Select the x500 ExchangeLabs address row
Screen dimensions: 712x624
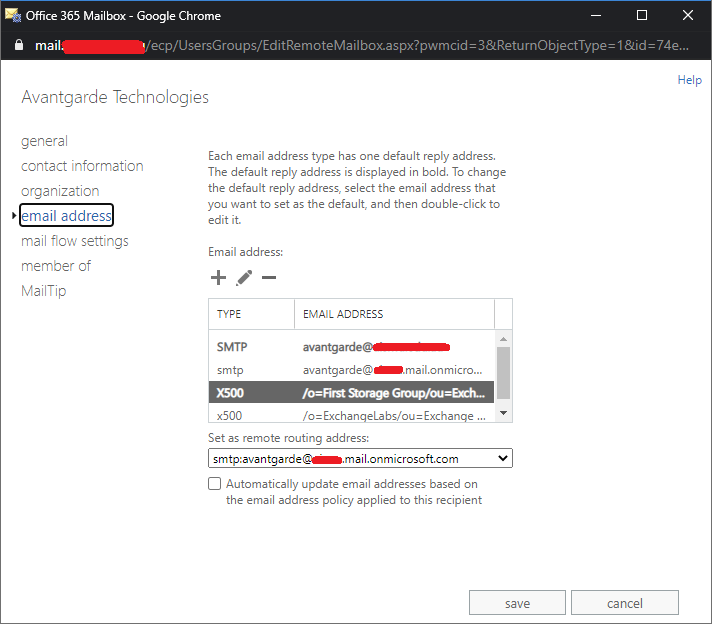tap(351, 414)
